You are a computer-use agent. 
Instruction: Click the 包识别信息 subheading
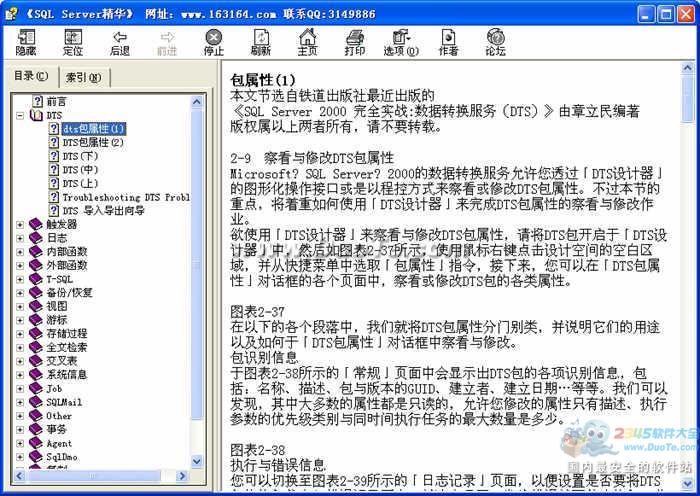264,358
